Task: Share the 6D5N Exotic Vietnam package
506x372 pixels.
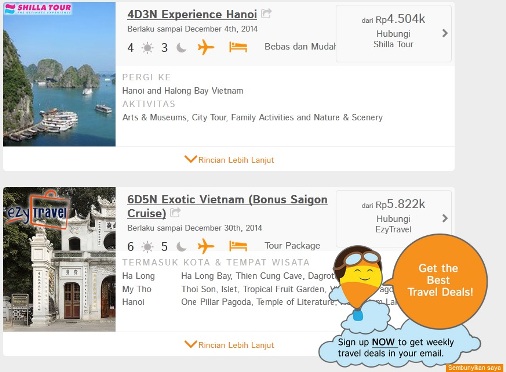Action: tap(175, 212)
